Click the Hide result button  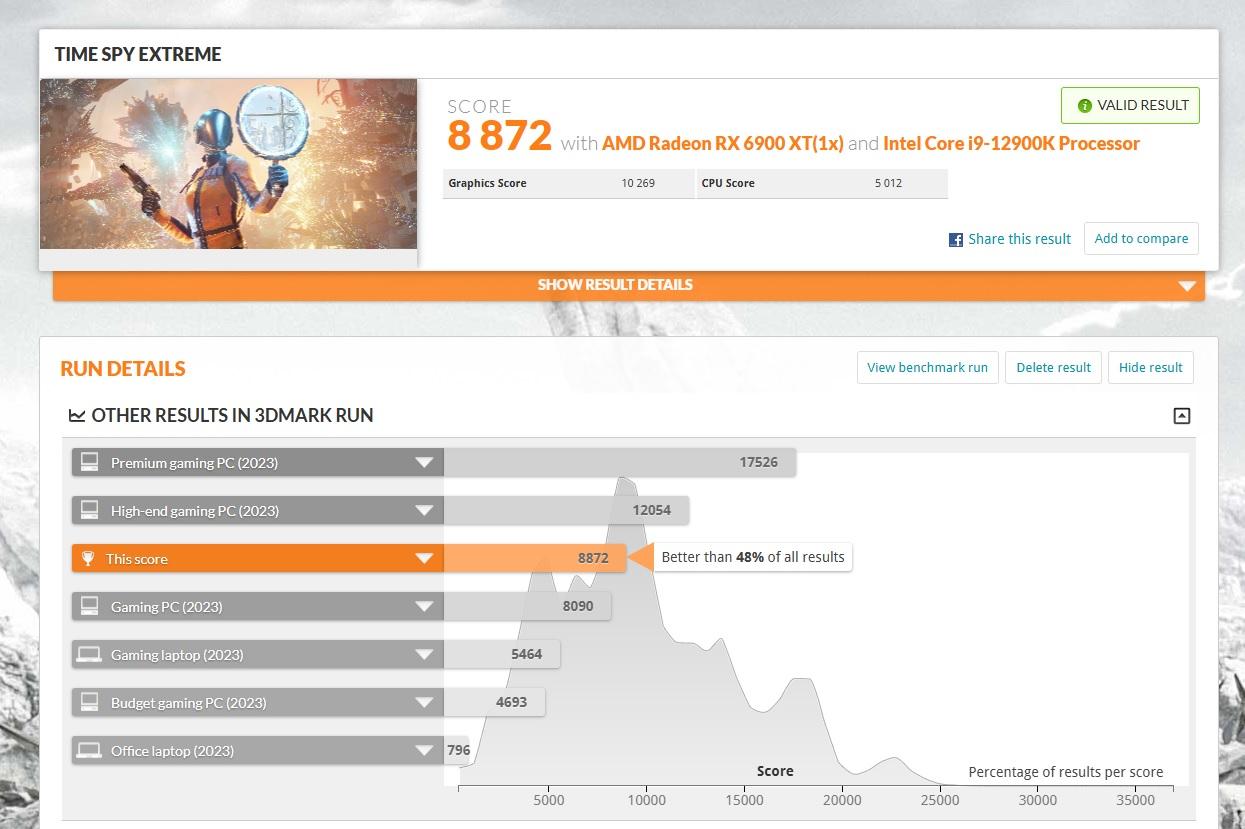pyautogui.click(x=1150, y=368)
